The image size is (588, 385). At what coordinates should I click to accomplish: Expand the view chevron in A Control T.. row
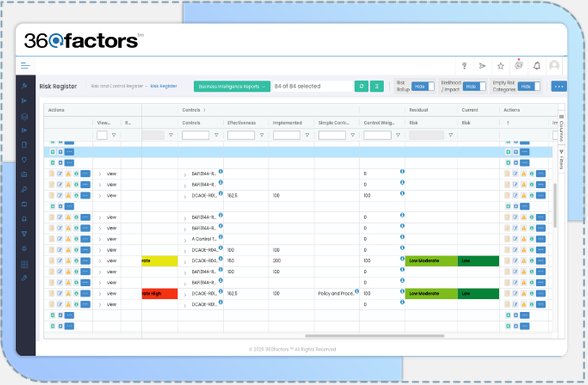tap(100, 239)
